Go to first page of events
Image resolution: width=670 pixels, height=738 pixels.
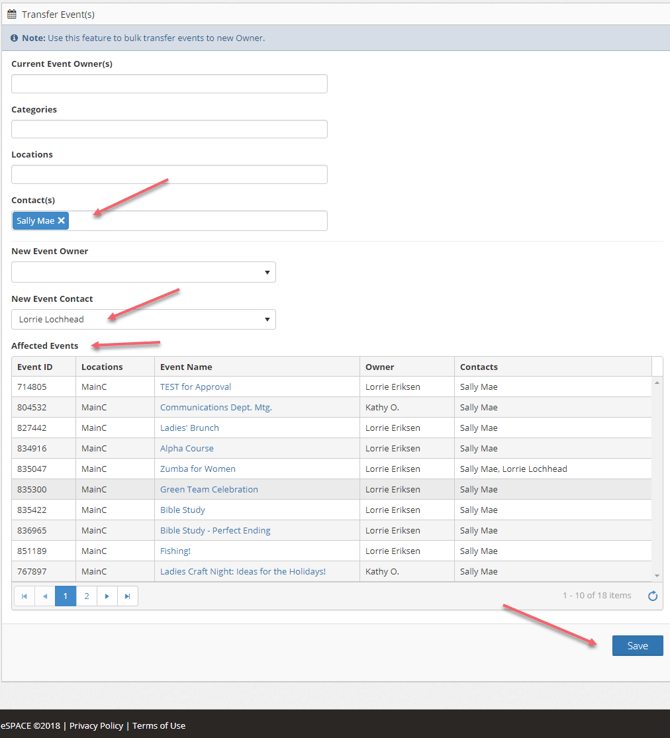pyautogui.click(x=24, y=596)
